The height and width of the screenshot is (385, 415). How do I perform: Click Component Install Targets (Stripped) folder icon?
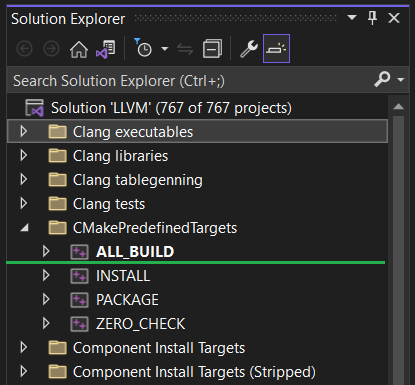click(x=58, y=371)
